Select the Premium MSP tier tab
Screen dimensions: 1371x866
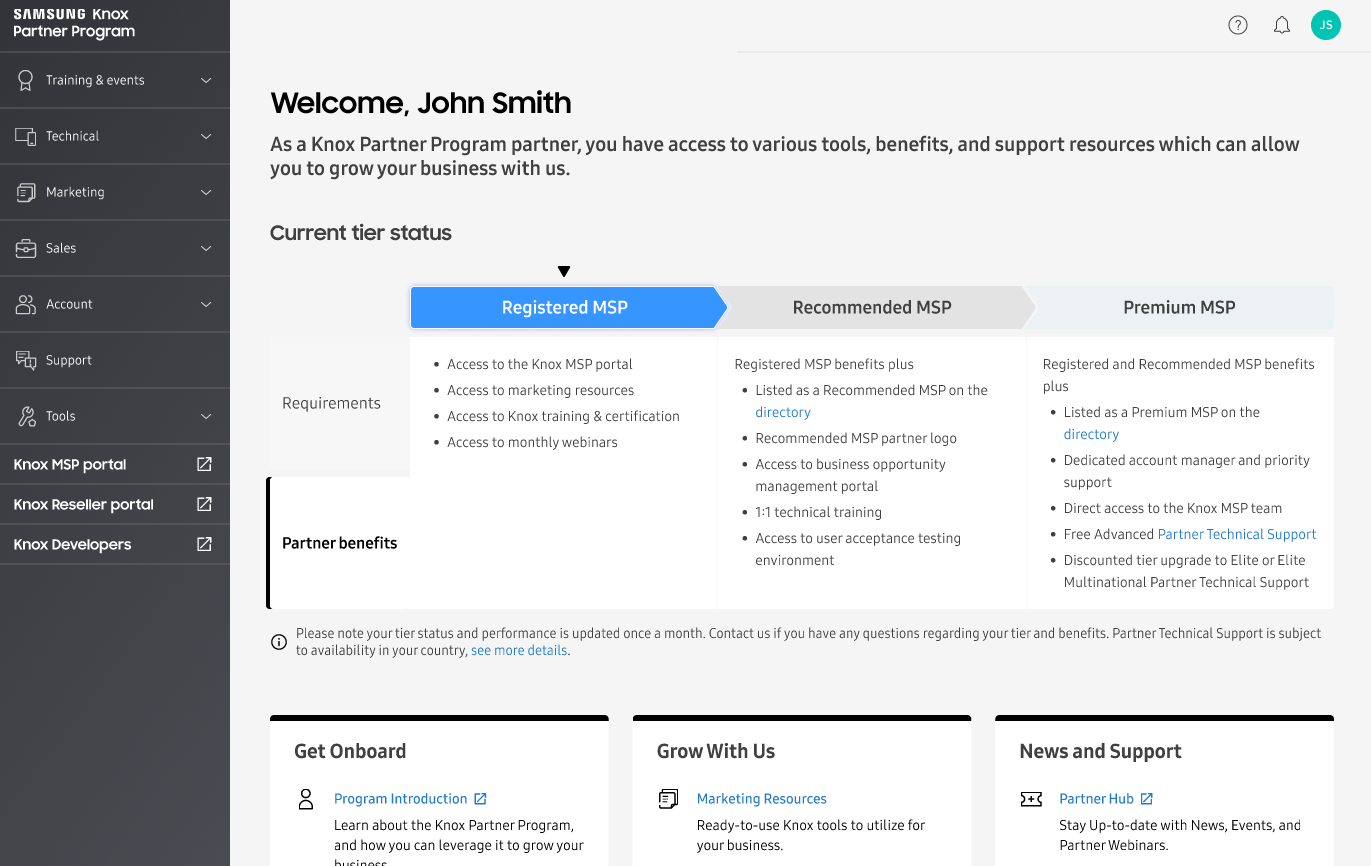(x=1179, y=308)
